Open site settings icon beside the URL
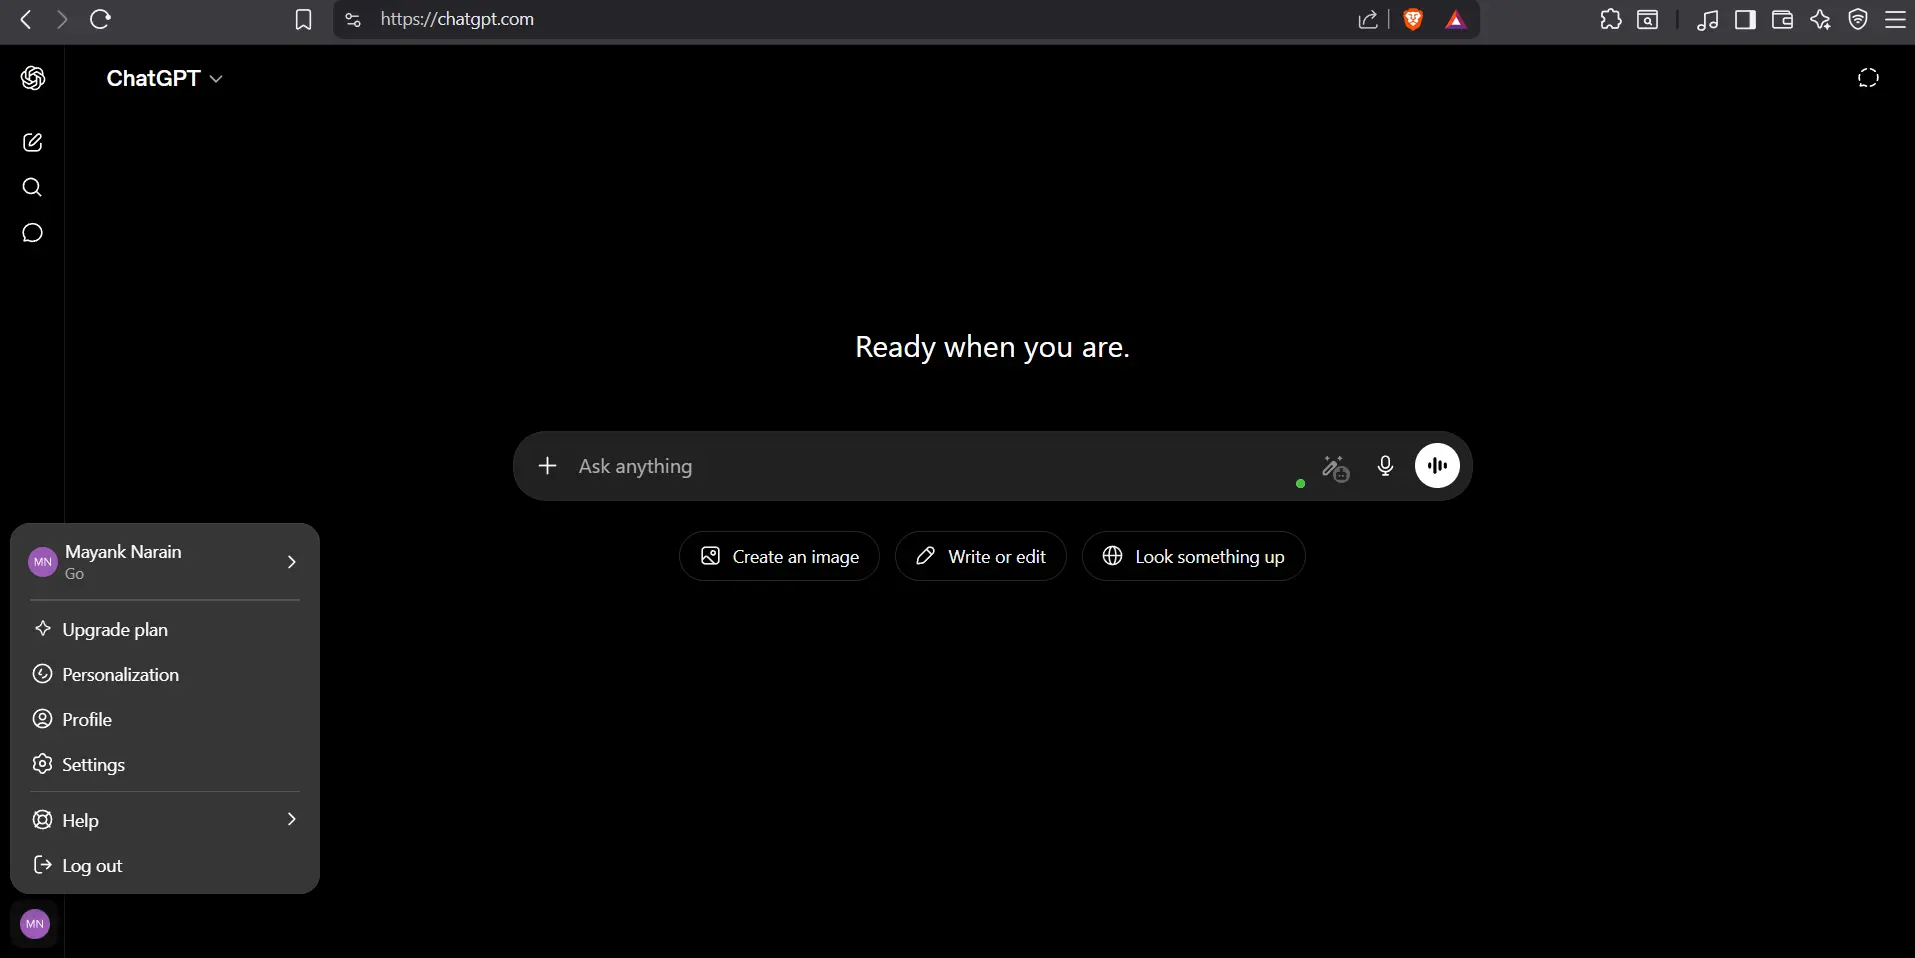Screen dimensions: 1915x958 tap(353, 19)
